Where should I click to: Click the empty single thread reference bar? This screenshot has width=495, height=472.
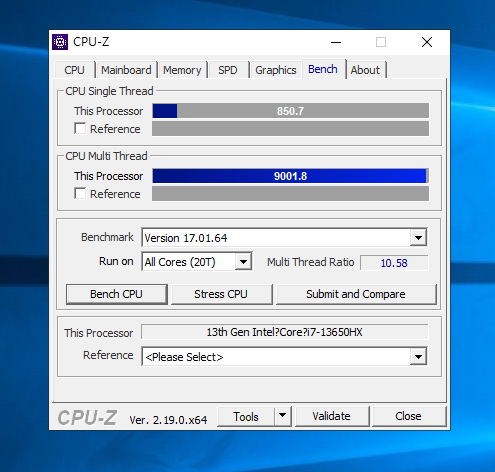point(291,128)
